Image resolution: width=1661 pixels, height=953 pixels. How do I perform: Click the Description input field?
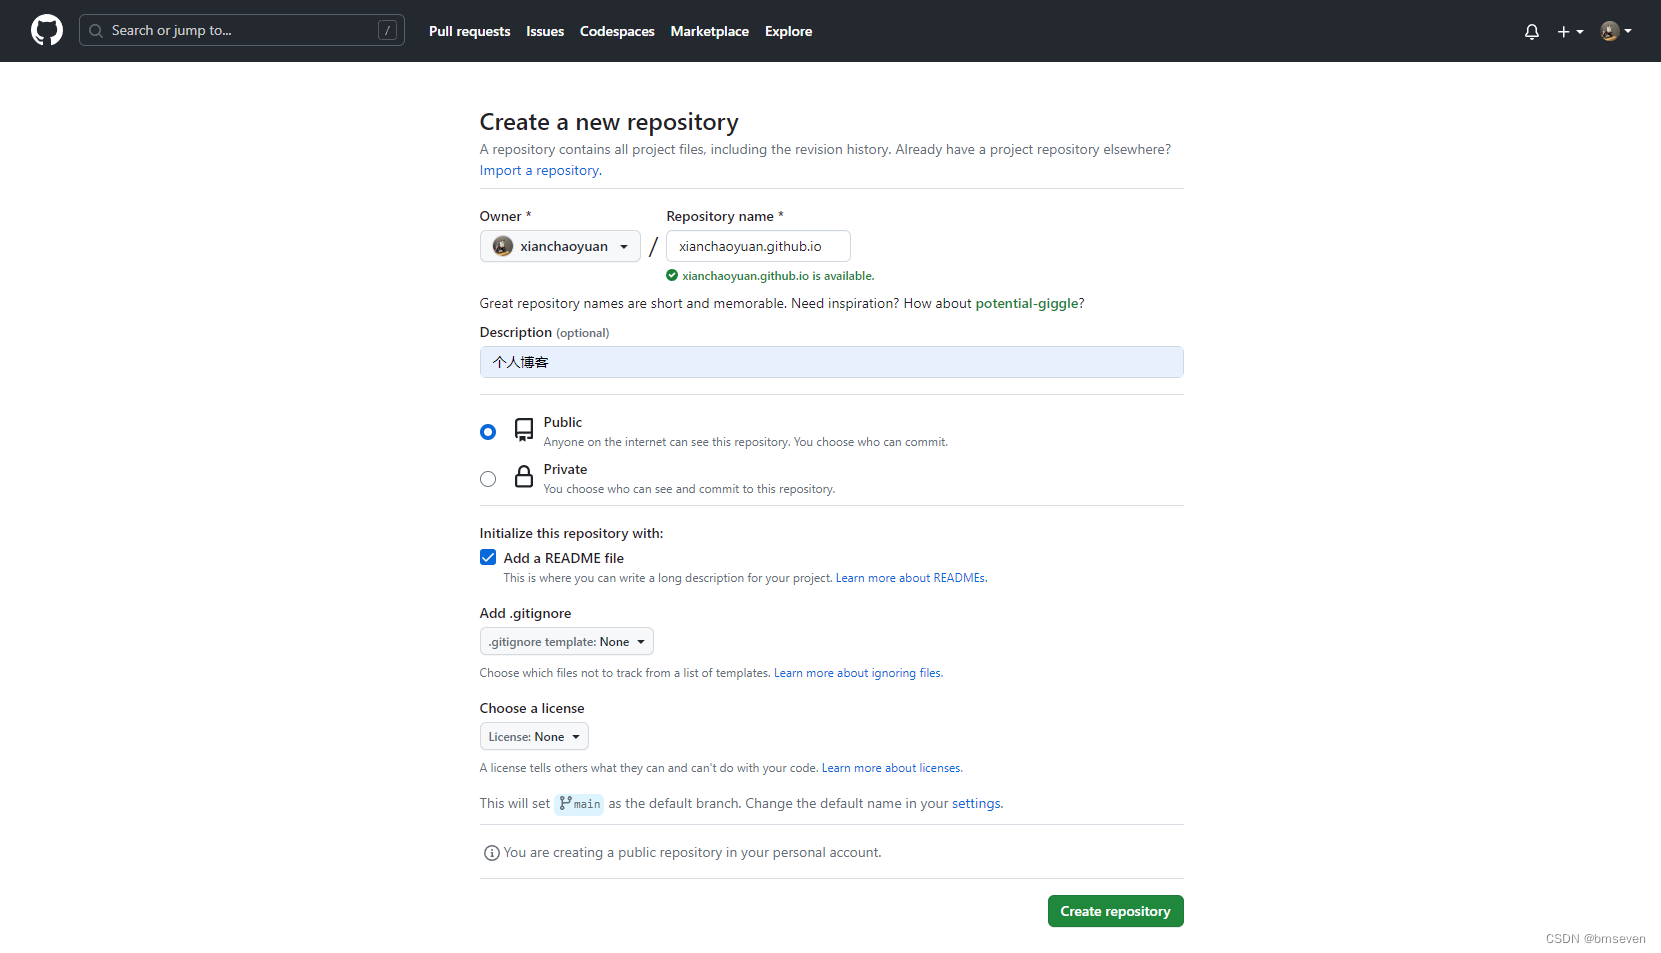[x=831, y=362]
